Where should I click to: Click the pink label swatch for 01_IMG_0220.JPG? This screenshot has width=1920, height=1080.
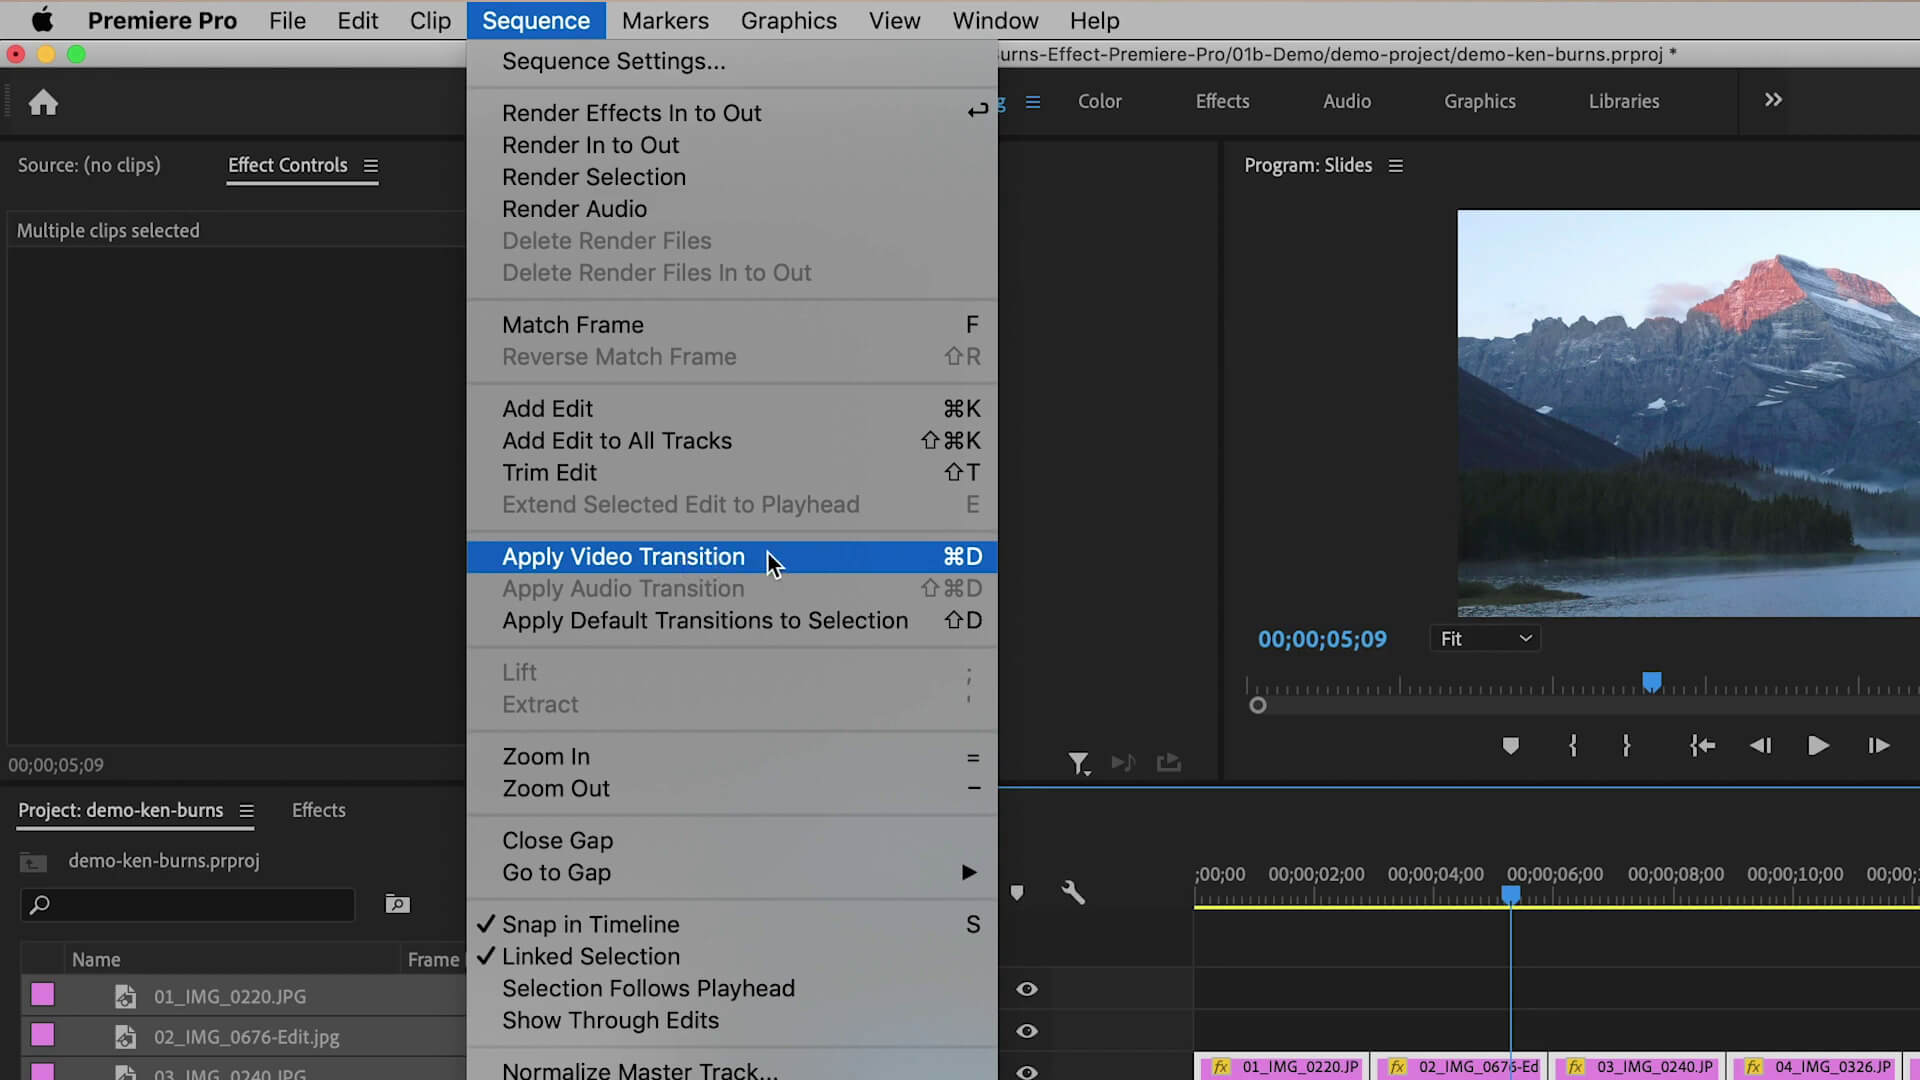click(42, 995)
